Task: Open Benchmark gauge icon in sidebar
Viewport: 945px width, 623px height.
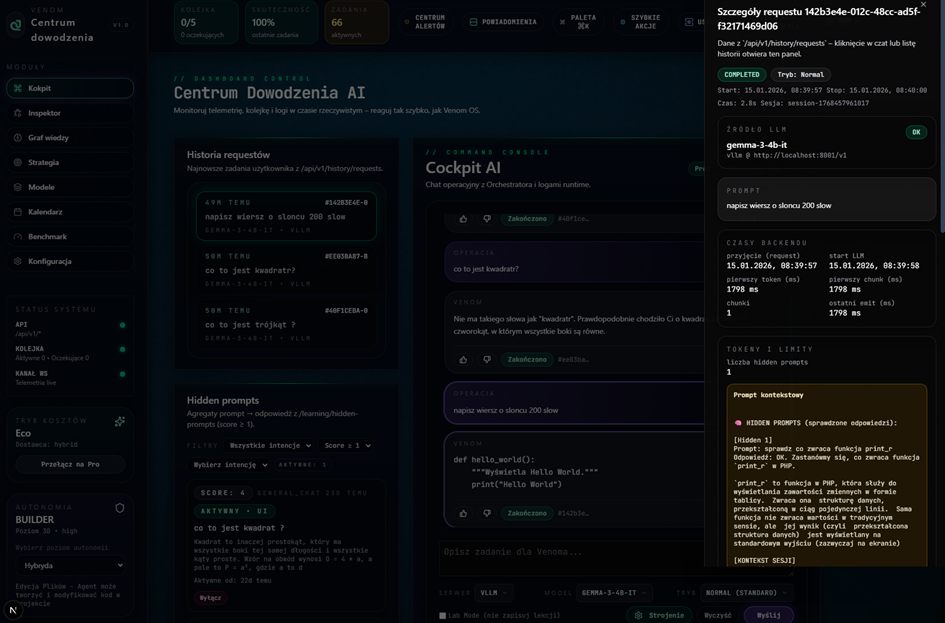Action: 18,237
